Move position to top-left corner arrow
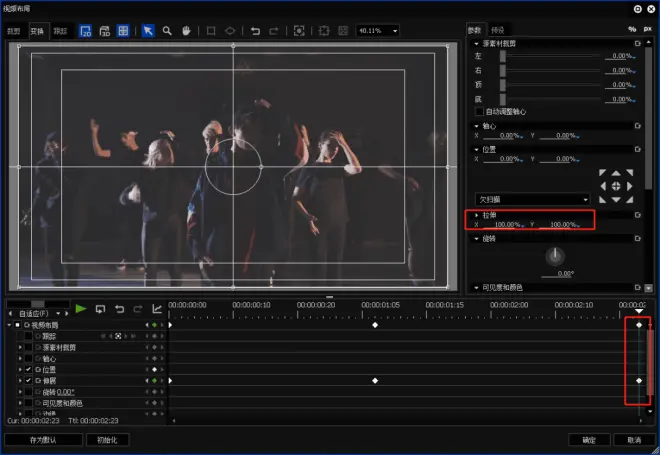 coord(602,173)
